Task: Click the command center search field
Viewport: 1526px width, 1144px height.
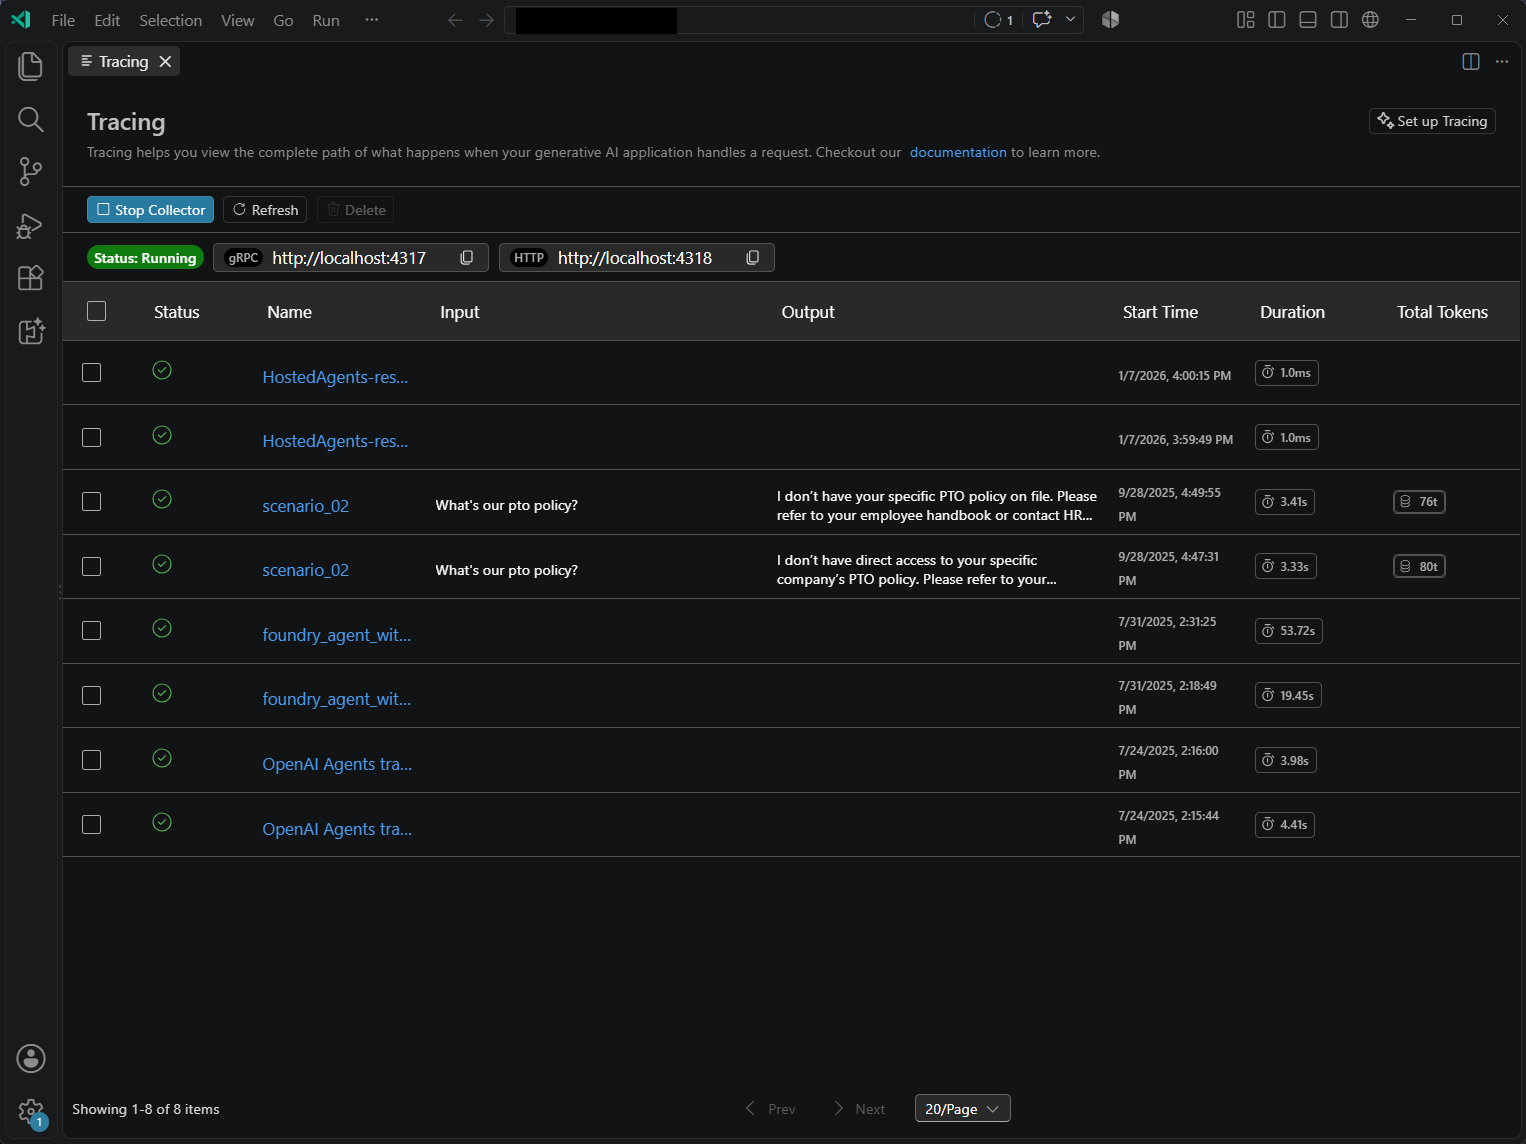Action: (x=739, y=20)
